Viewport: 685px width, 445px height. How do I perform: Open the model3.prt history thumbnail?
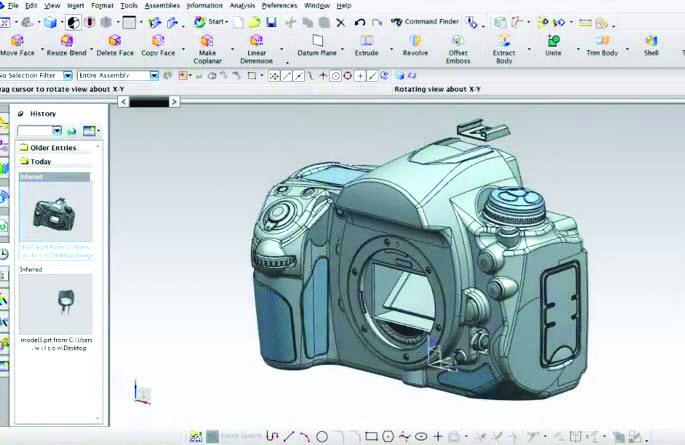pos(55,304)
